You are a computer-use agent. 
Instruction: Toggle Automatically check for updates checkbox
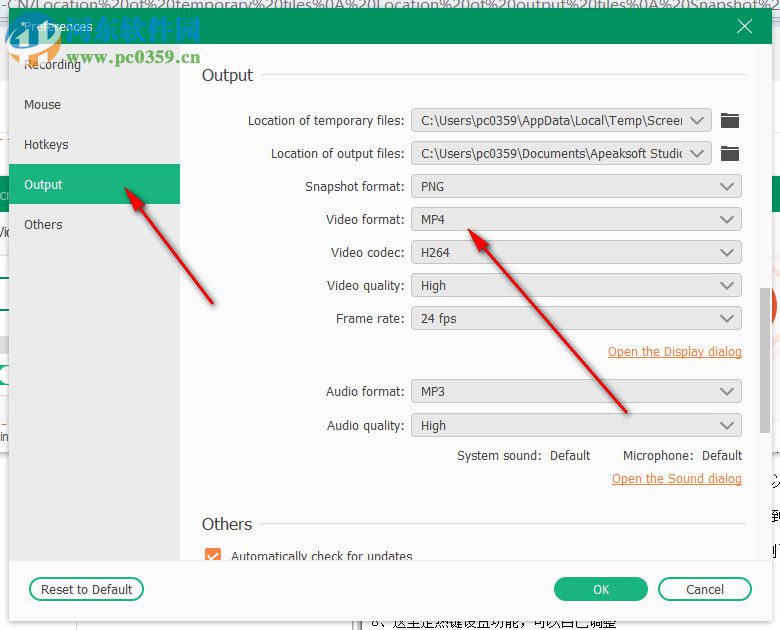pos(213,554)
